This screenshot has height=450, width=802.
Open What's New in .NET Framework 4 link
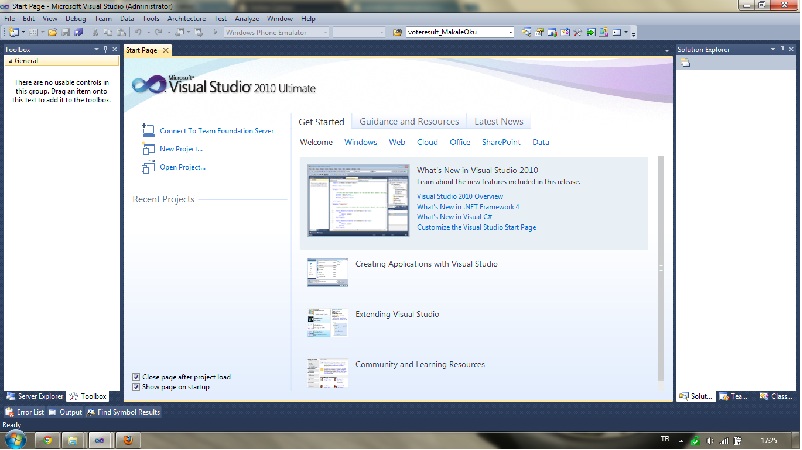[x=468, y=207]
